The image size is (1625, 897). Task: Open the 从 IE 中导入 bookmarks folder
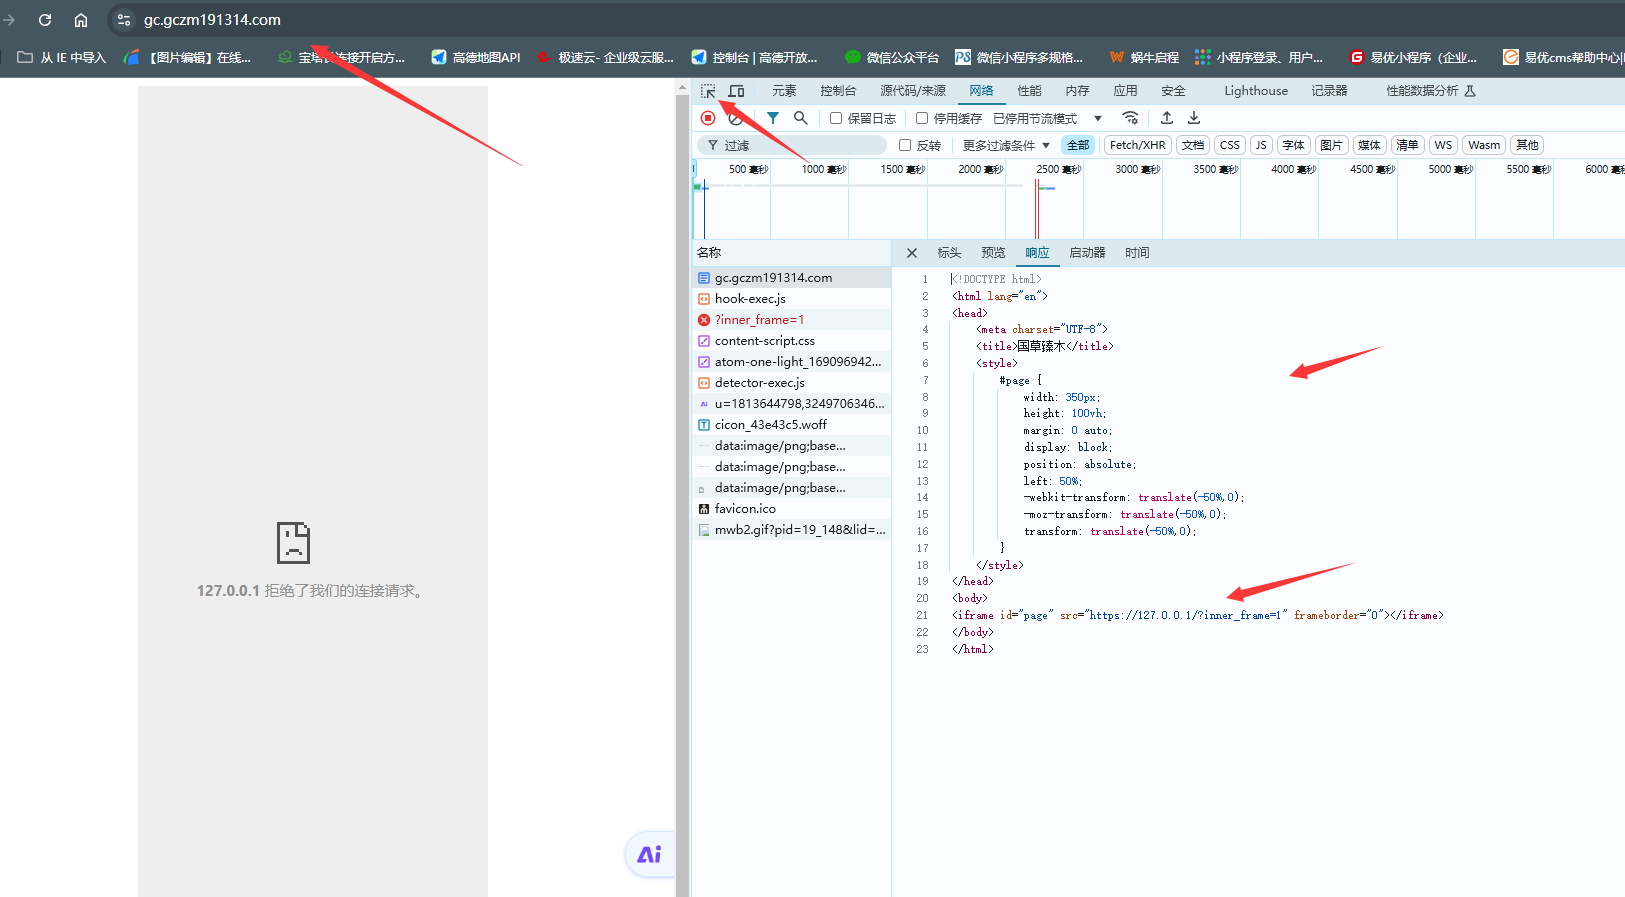(61, 57)
